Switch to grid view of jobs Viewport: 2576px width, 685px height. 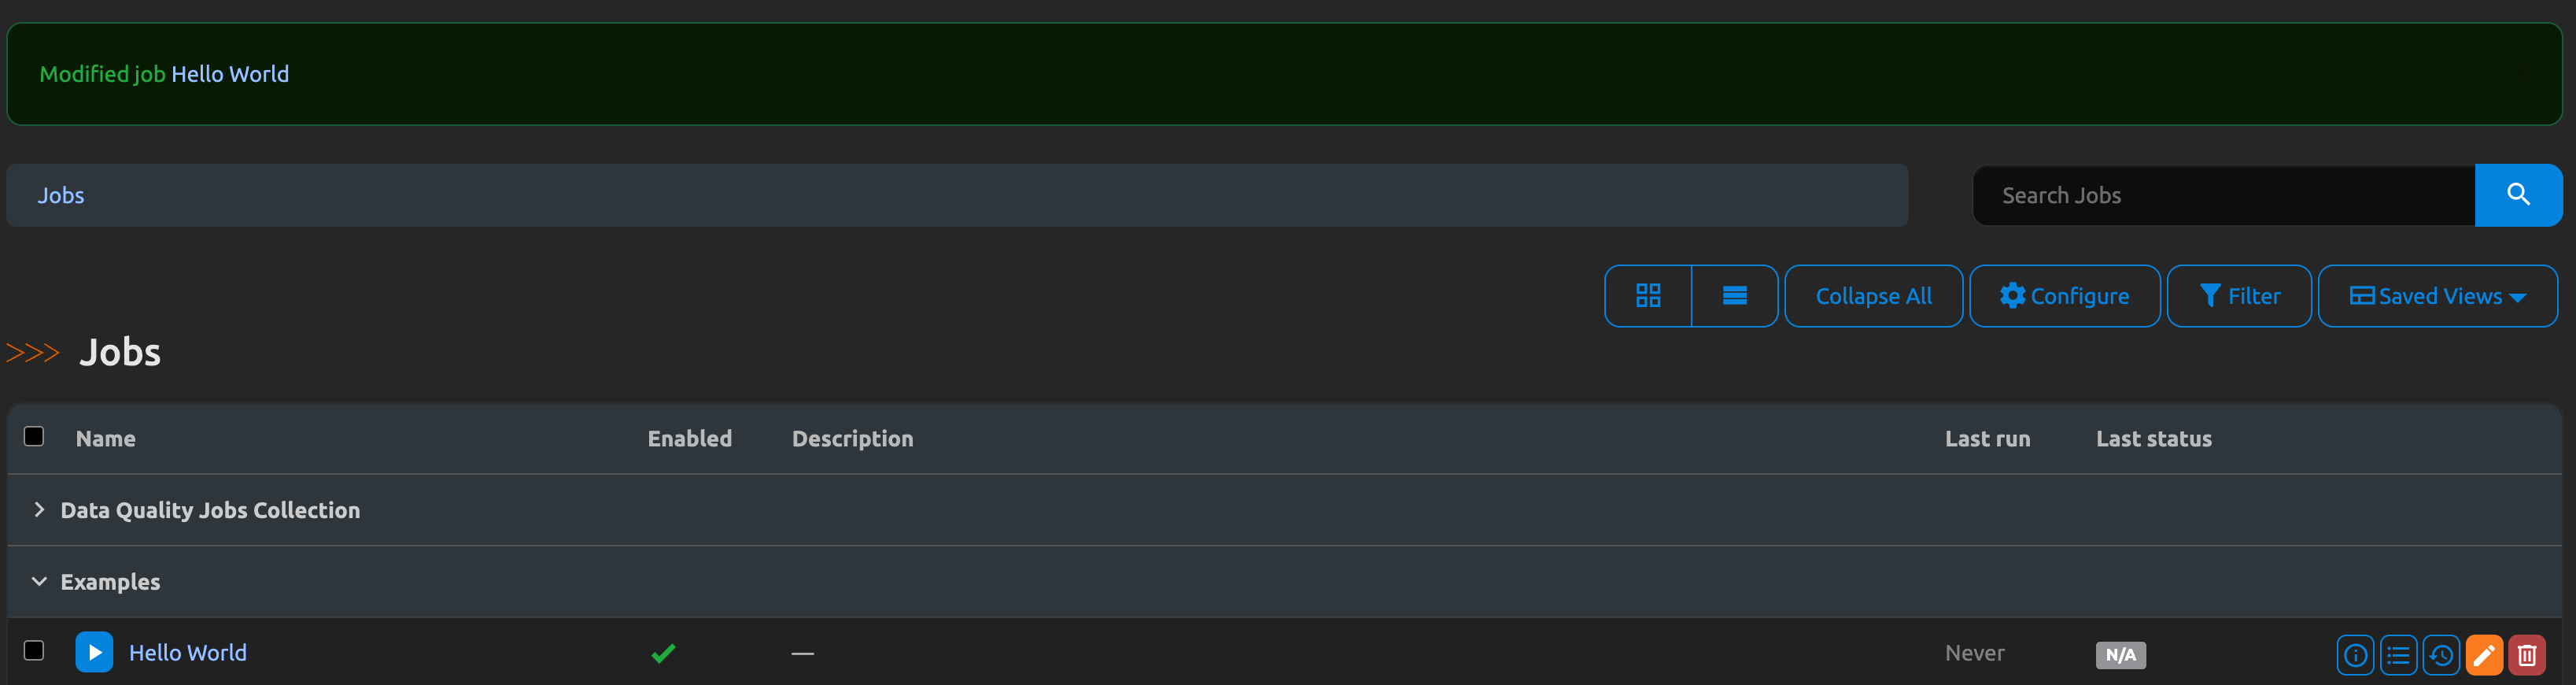[x=1648, y=295]
